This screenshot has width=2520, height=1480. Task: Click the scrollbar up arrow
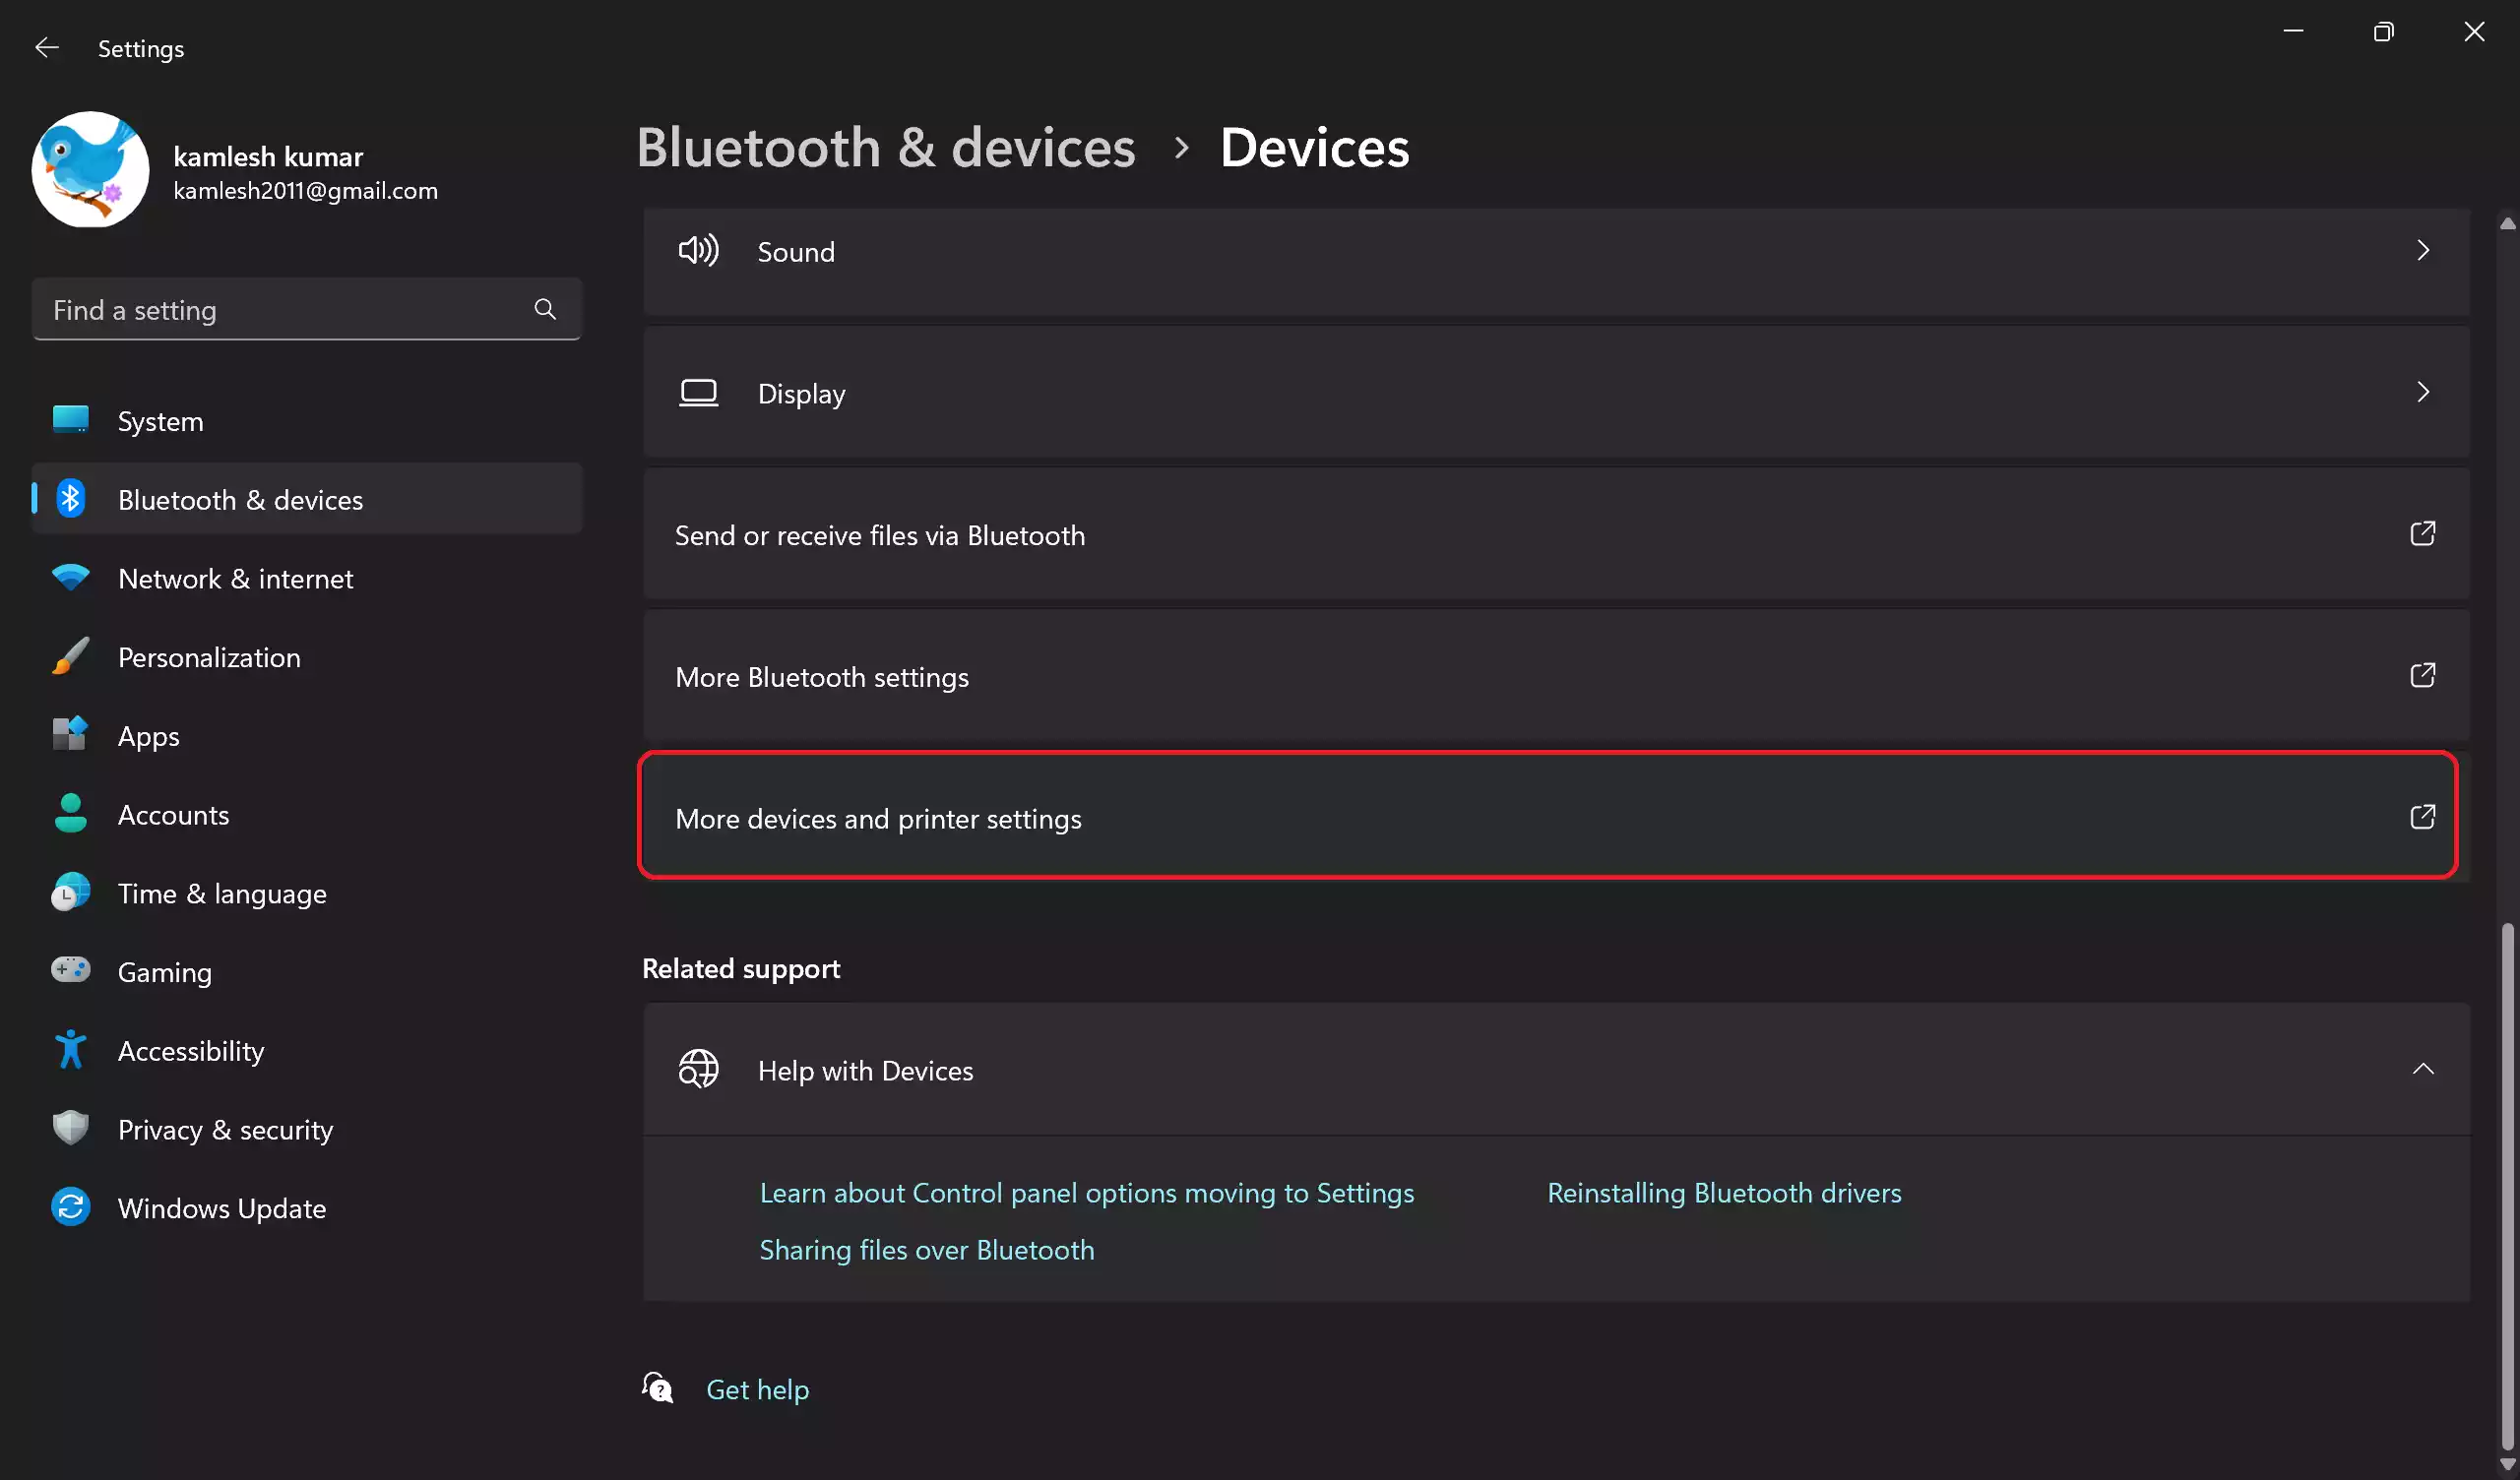2506,224
